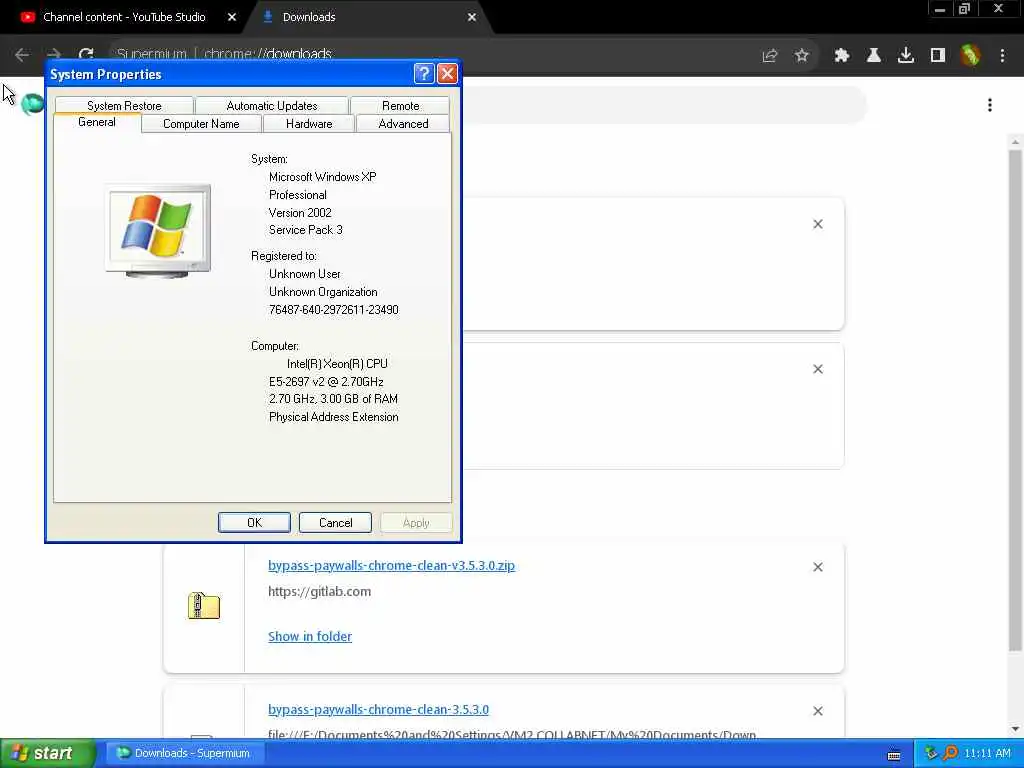Click the network tray icon

(x=931, y=753)
